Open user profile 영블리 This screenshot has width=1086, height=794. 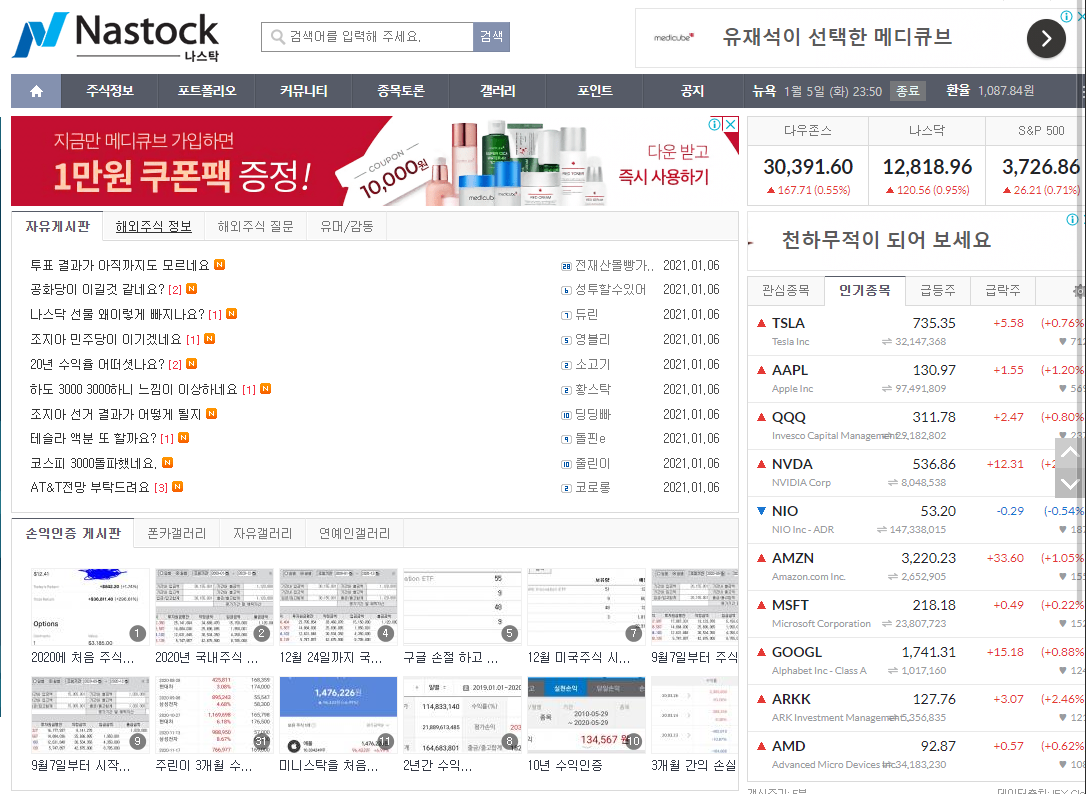(x=592, y=339)
